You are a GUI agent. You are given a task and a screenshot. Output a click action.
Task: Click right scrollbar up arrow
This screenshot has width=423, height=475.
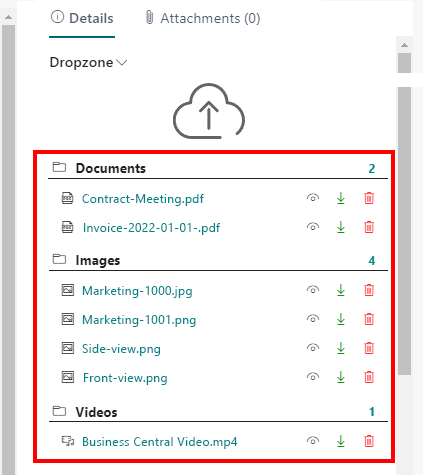(x=404, y=45)
